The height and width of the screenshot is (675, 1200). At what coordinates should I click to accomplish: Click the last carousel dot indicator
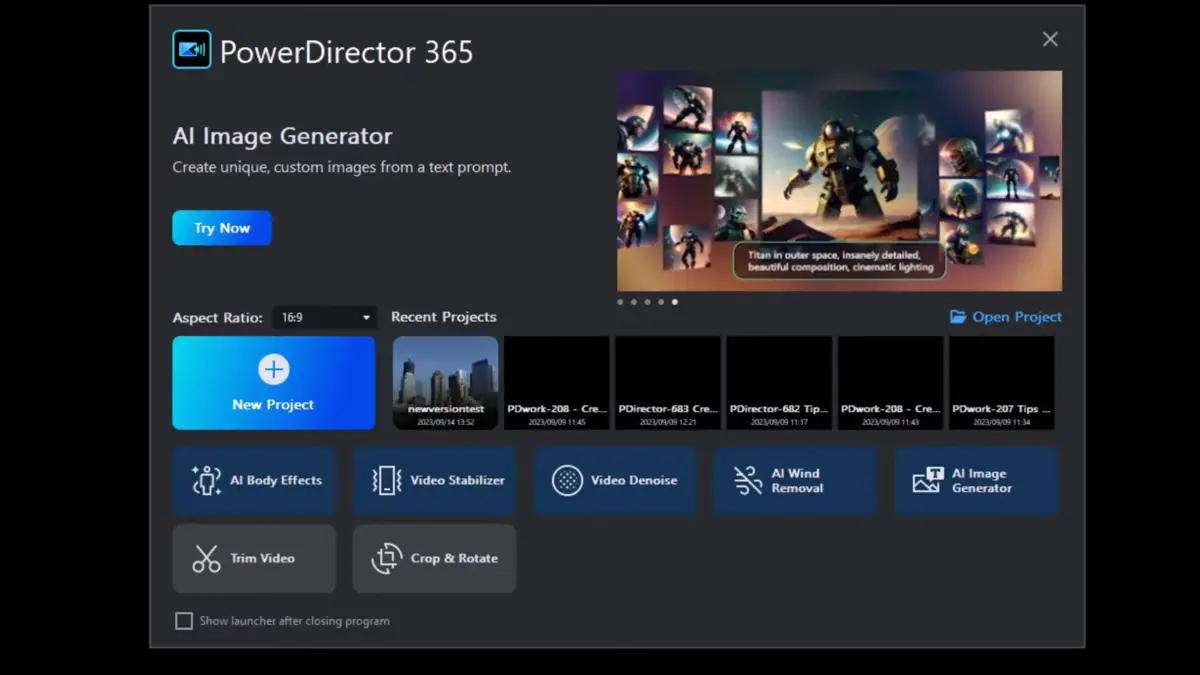[x=675, y=301]
